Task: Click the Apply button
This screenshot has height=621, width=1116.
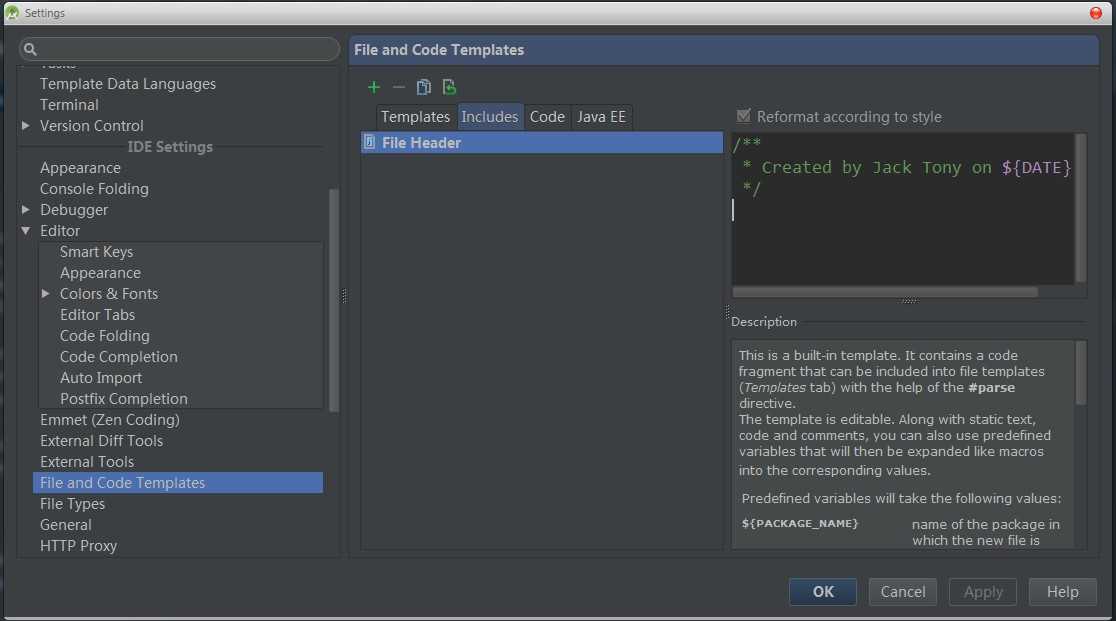Action: click(983, 592)
